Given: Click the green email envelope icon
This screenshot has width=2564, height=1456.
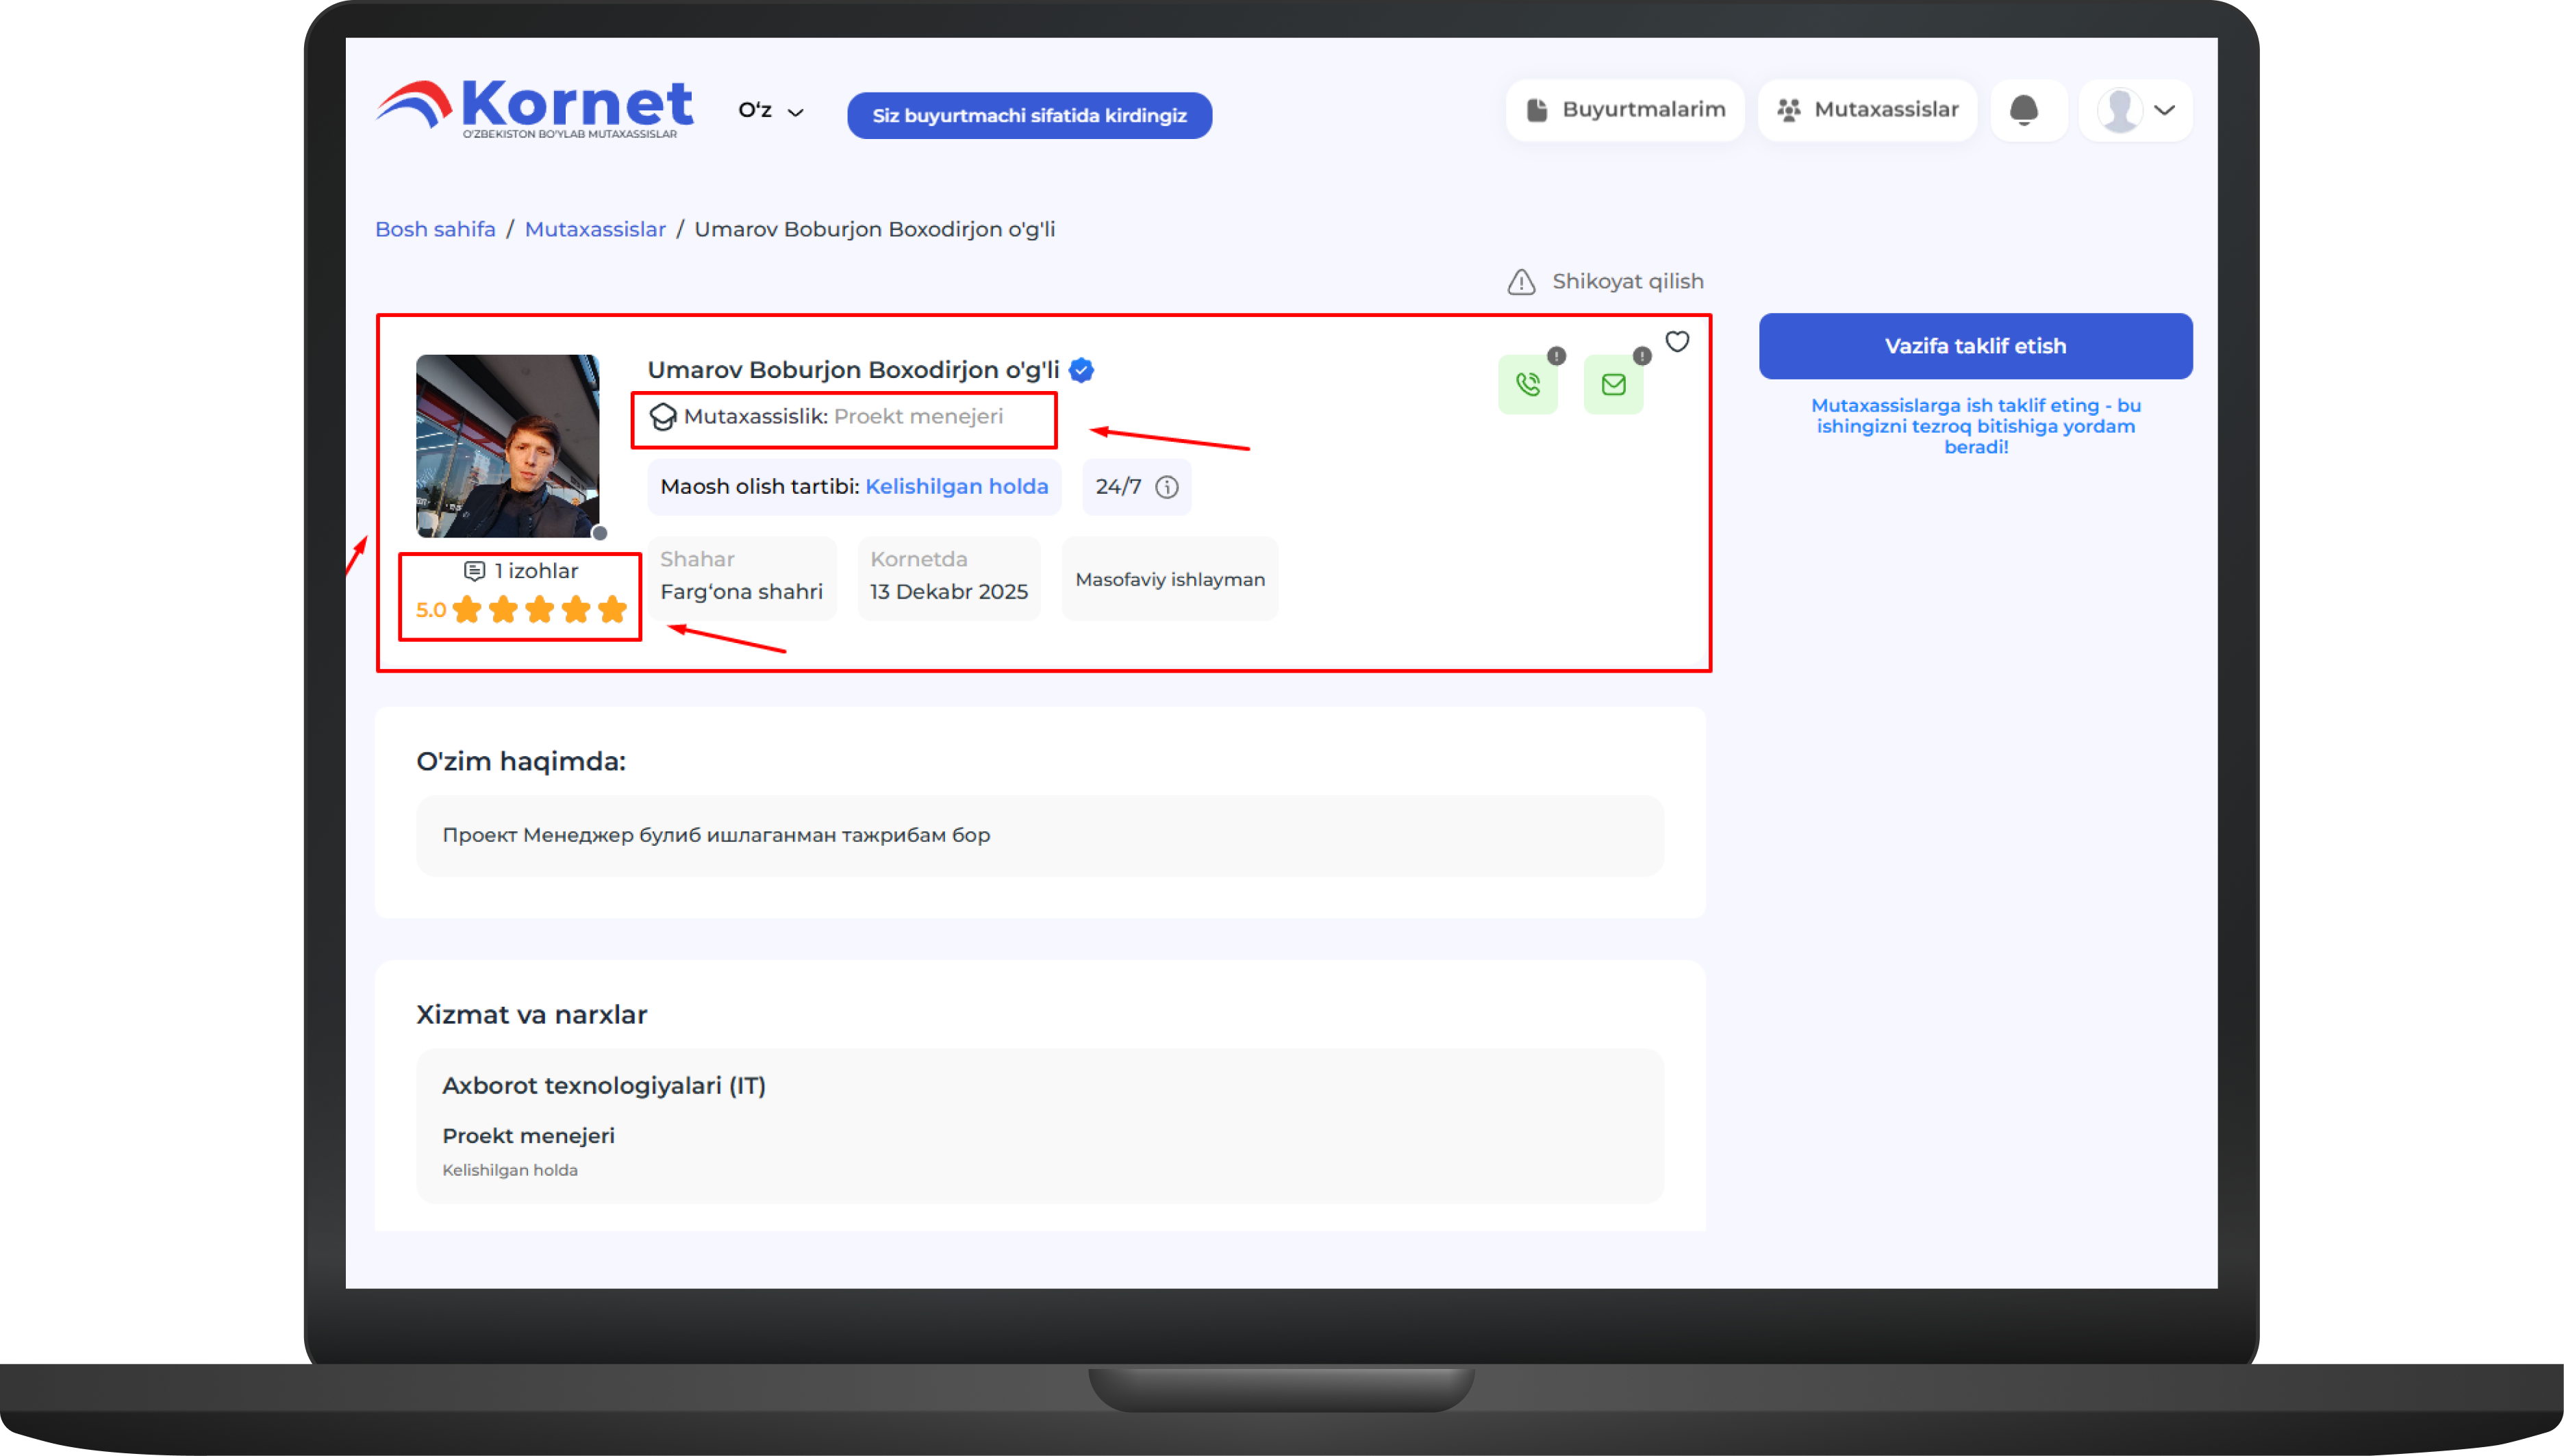Looking at the screenshot, I should pyautogui.click(x=1613, y=385).
